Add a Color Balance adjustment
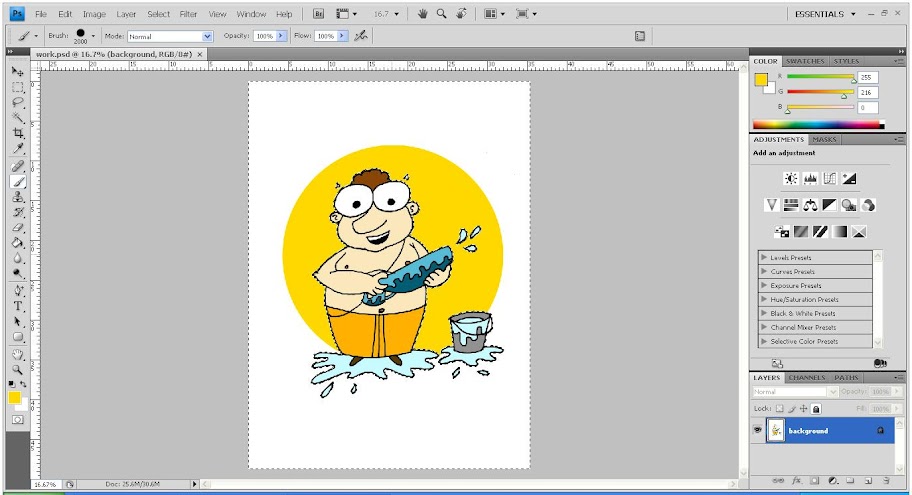This screenshot has height=495, width=912. tap(810, 205)
